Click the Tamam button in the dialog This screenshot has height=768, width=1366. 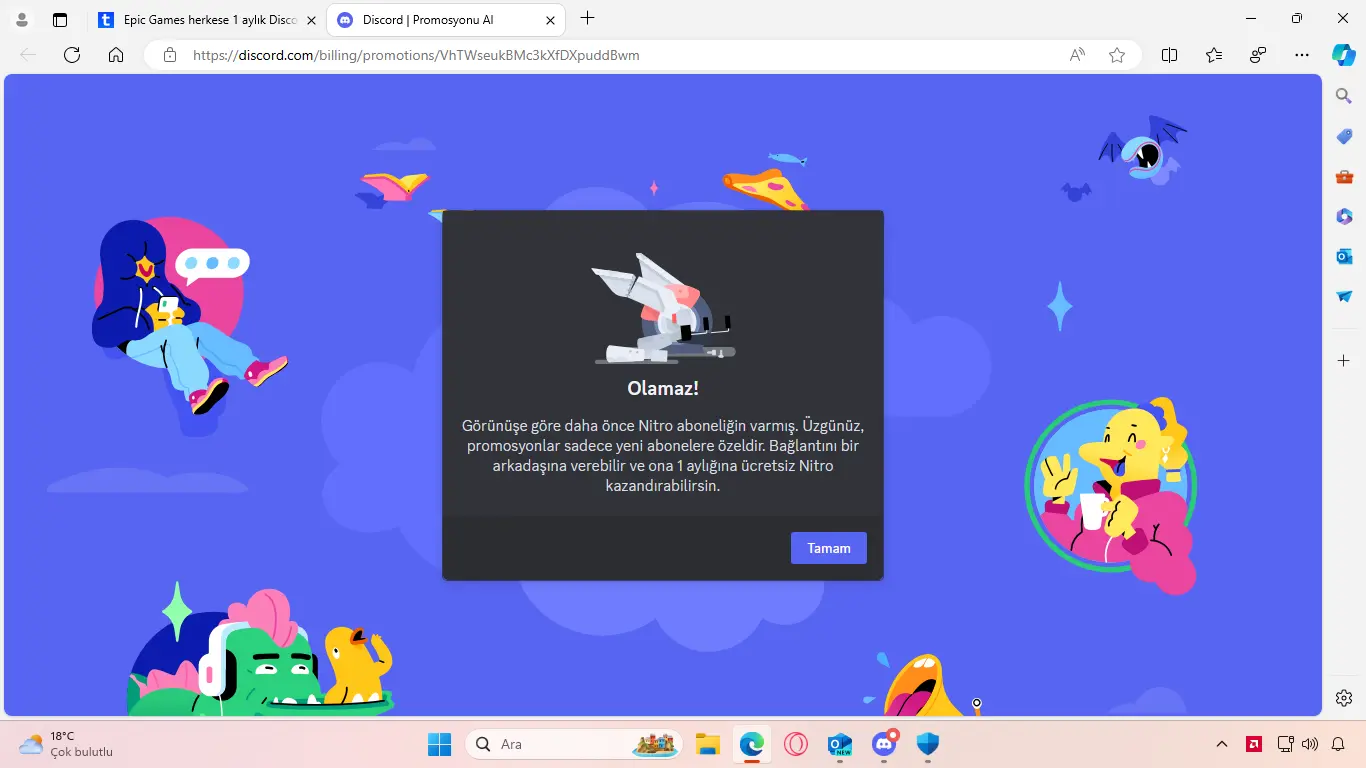tap(828, 548)
